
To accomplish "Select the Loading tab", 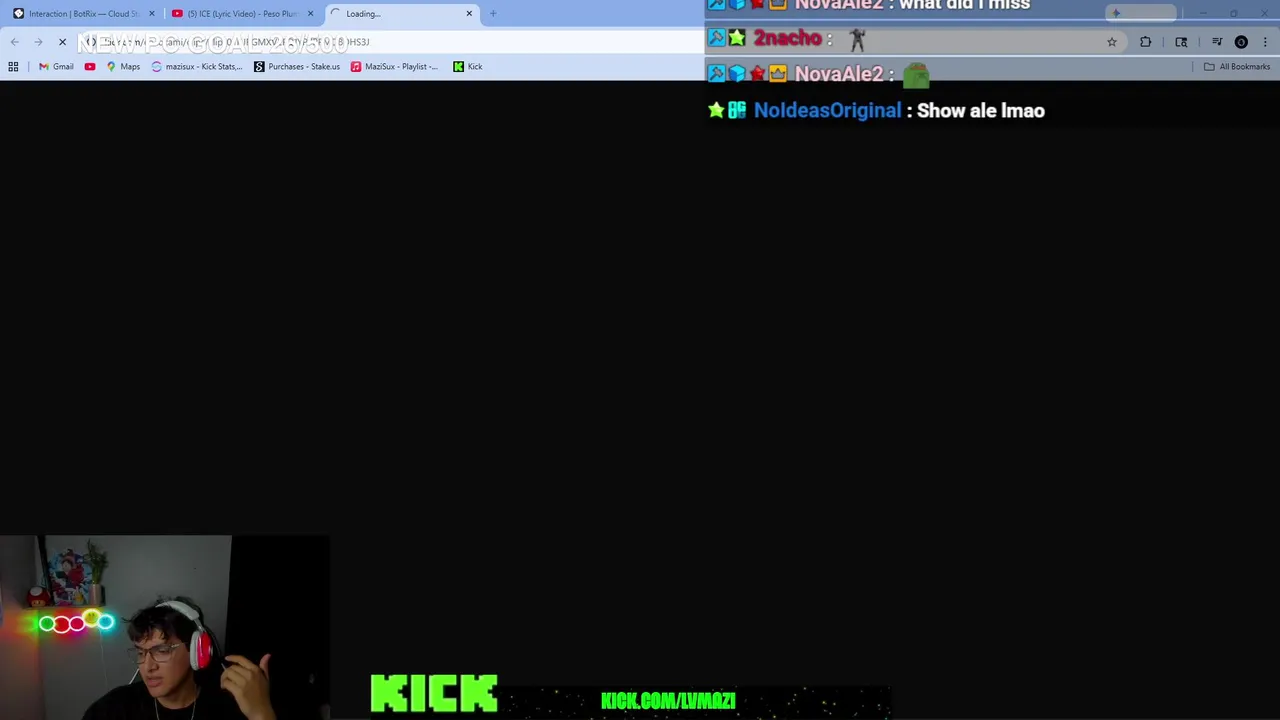I will [402, 14].
